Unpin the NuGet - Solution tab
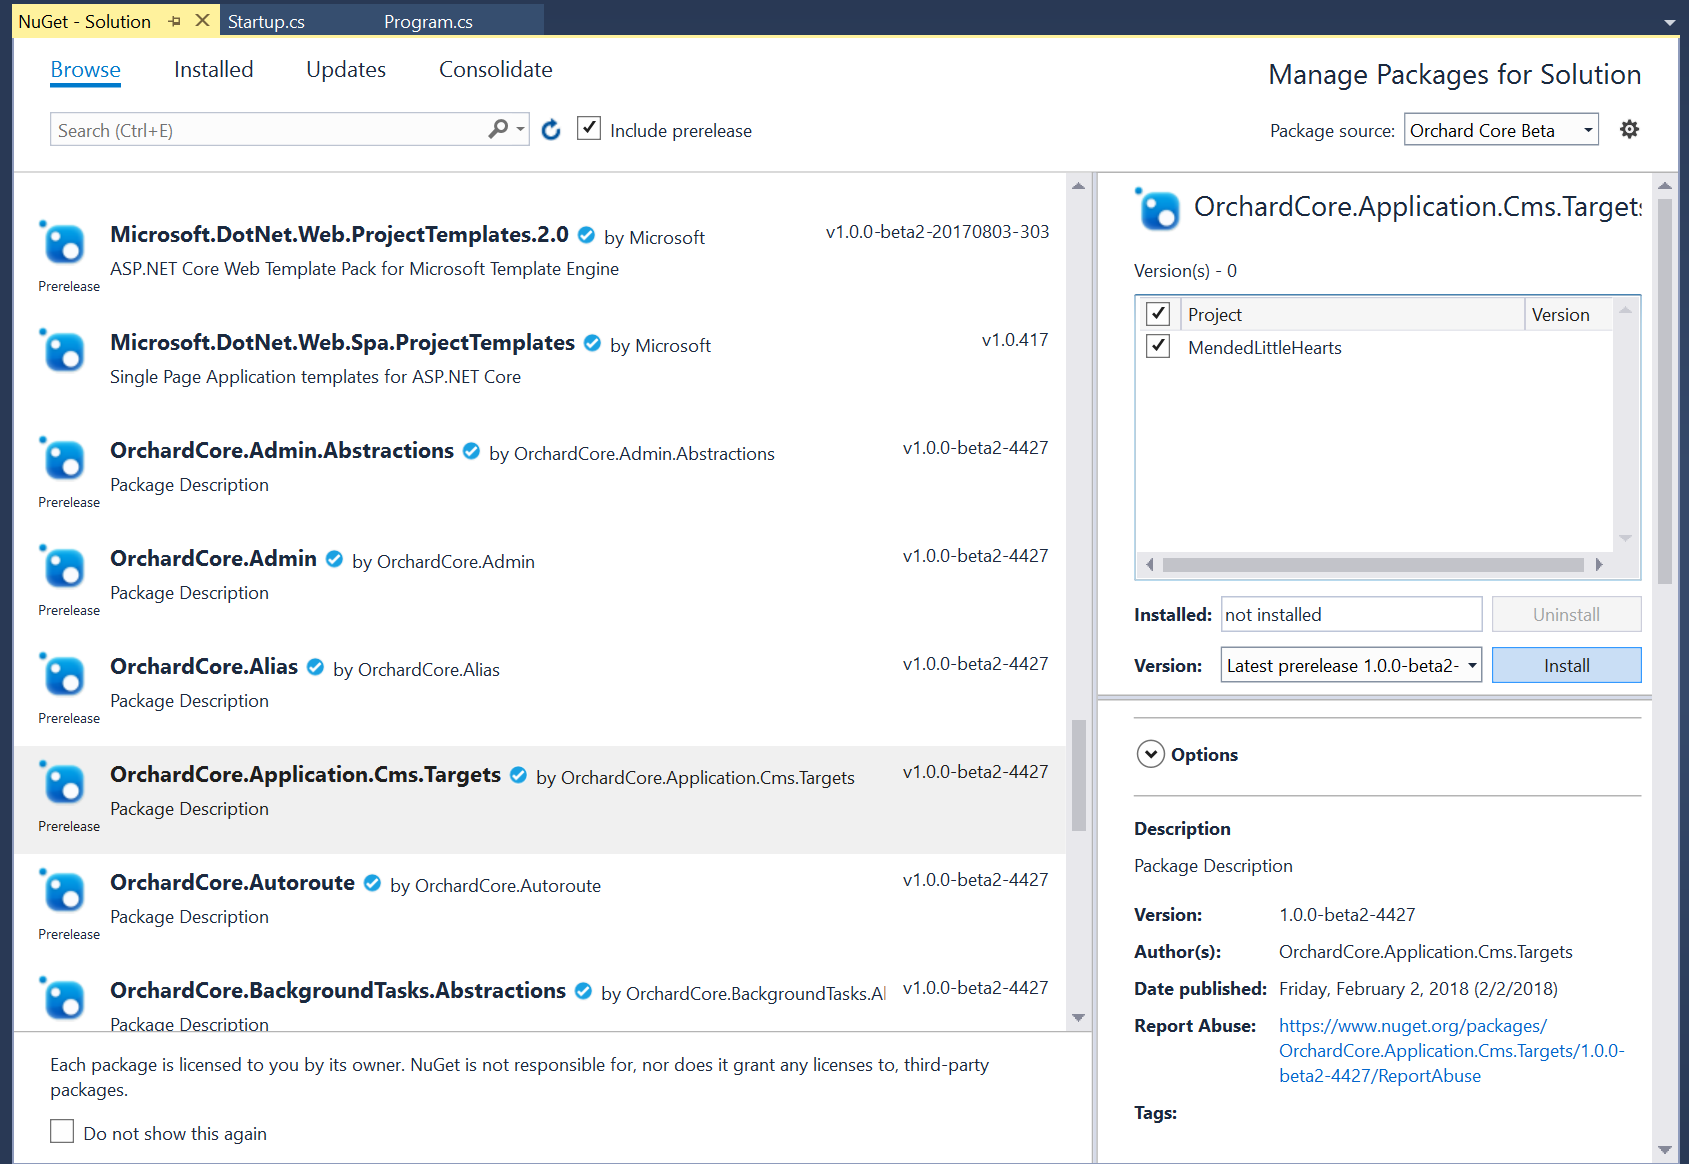Image resolution: width=1689 pixels, height=1164 pixels. click(174, 20)
